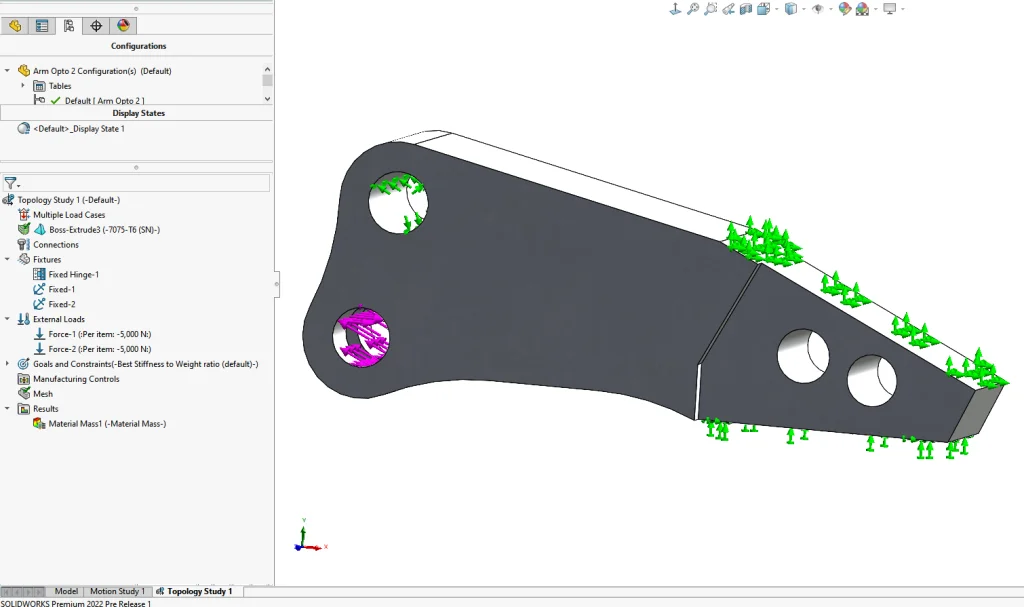Select the Section View tool
This screenshot has width=1024, height=607.
point(746,9)
